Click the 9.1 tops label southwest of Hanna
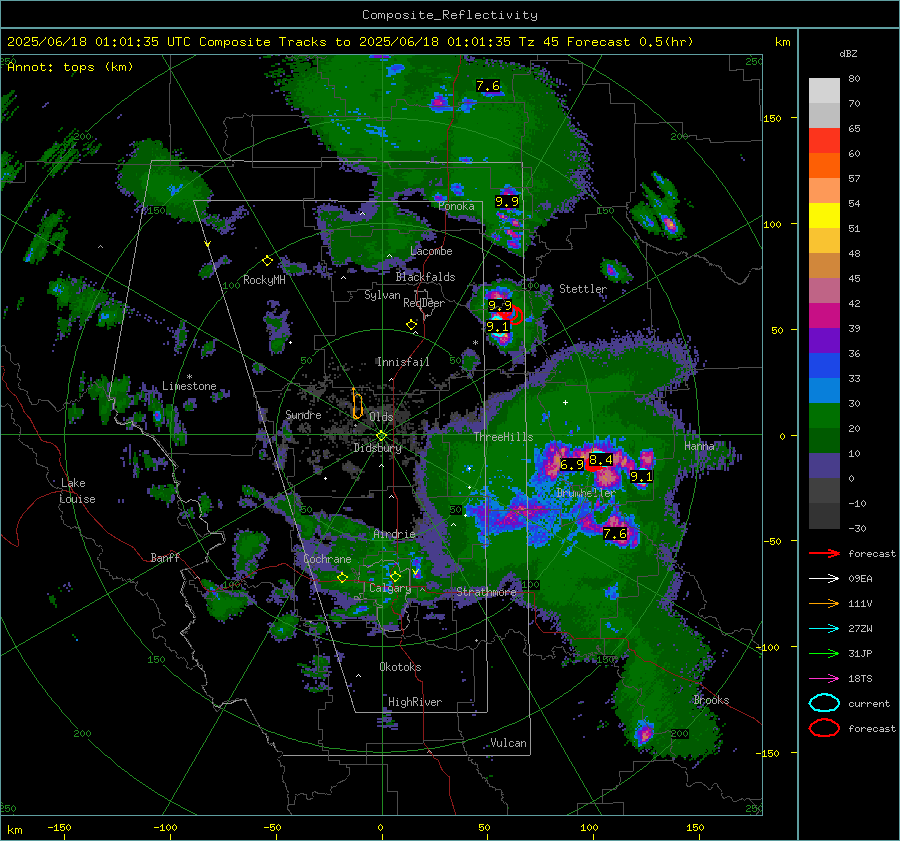900x841 pixels. point(641,476)
